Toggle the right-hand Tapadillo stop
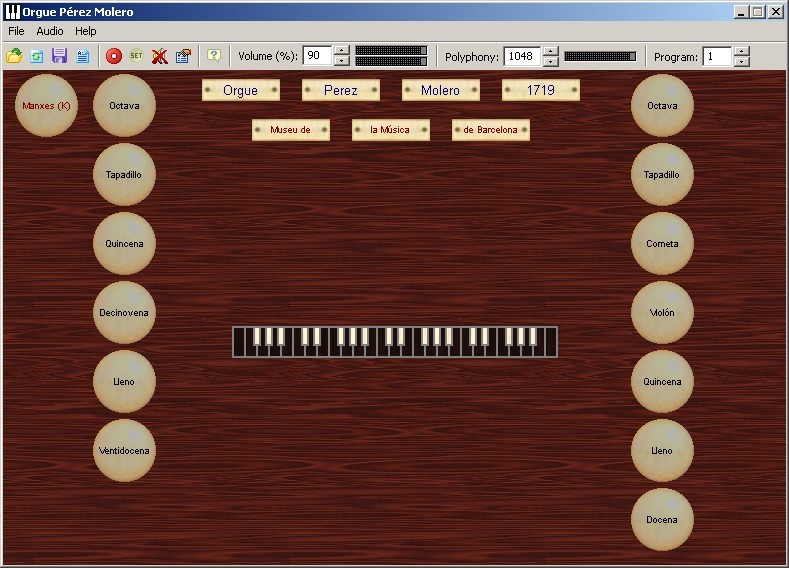The width and height of the screenshot is (789, 568). click(x=662, y=175)
